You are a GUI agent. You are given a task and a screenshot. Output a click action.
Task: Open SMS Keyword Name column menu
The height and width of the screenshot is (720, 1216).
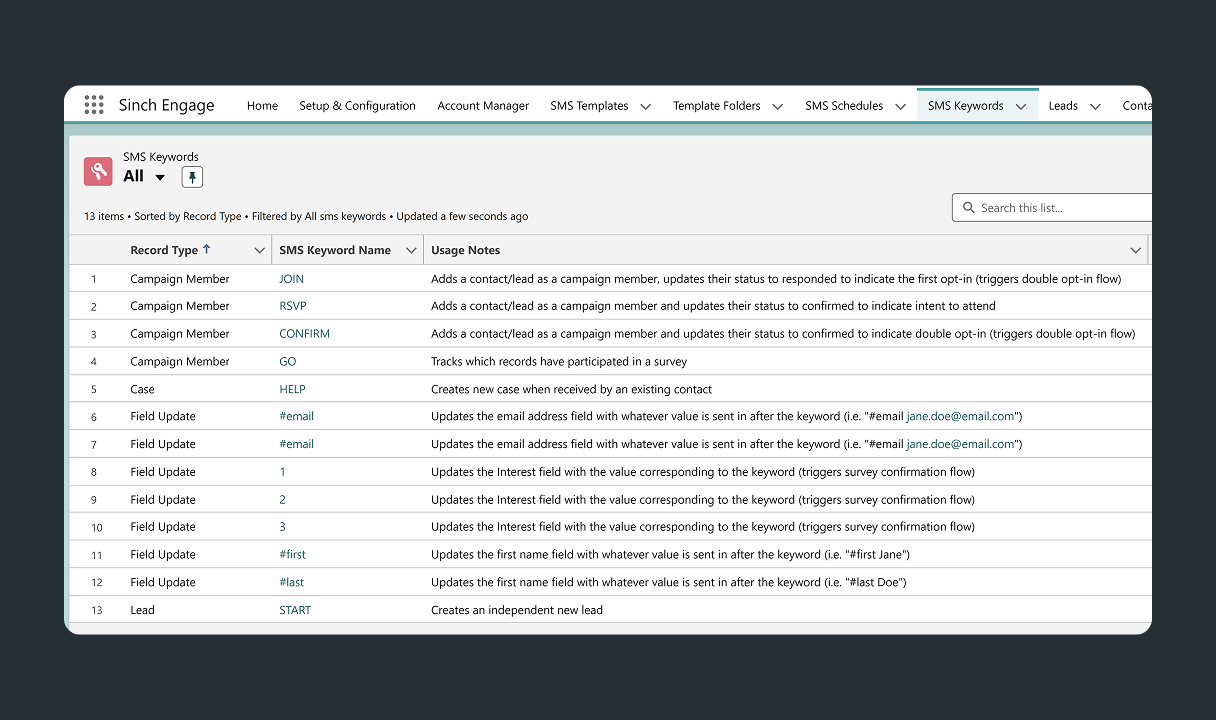coord(411,250)
